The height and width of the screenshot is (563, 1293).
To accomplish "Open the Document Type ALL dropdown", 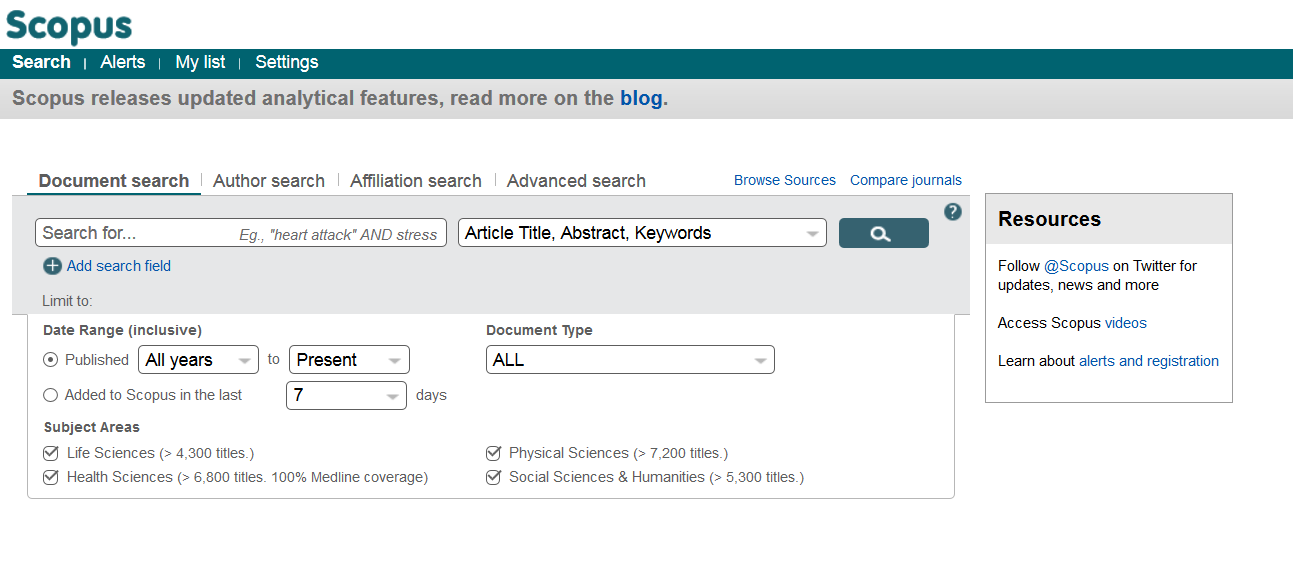I will pos(630,360).
